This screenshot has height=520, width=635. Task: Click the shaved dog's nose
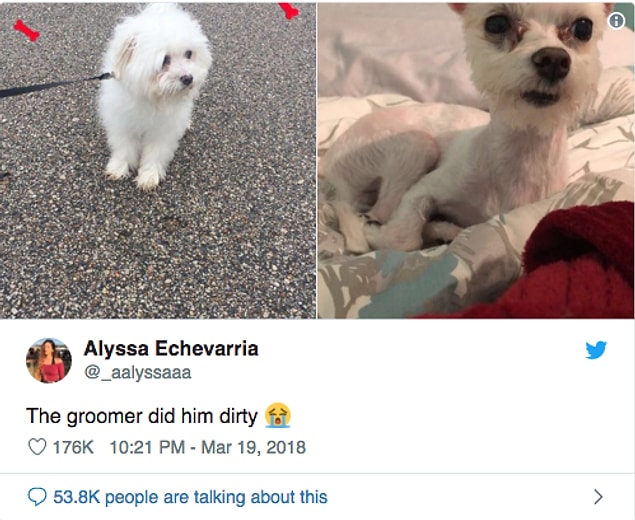pos(552,63)
